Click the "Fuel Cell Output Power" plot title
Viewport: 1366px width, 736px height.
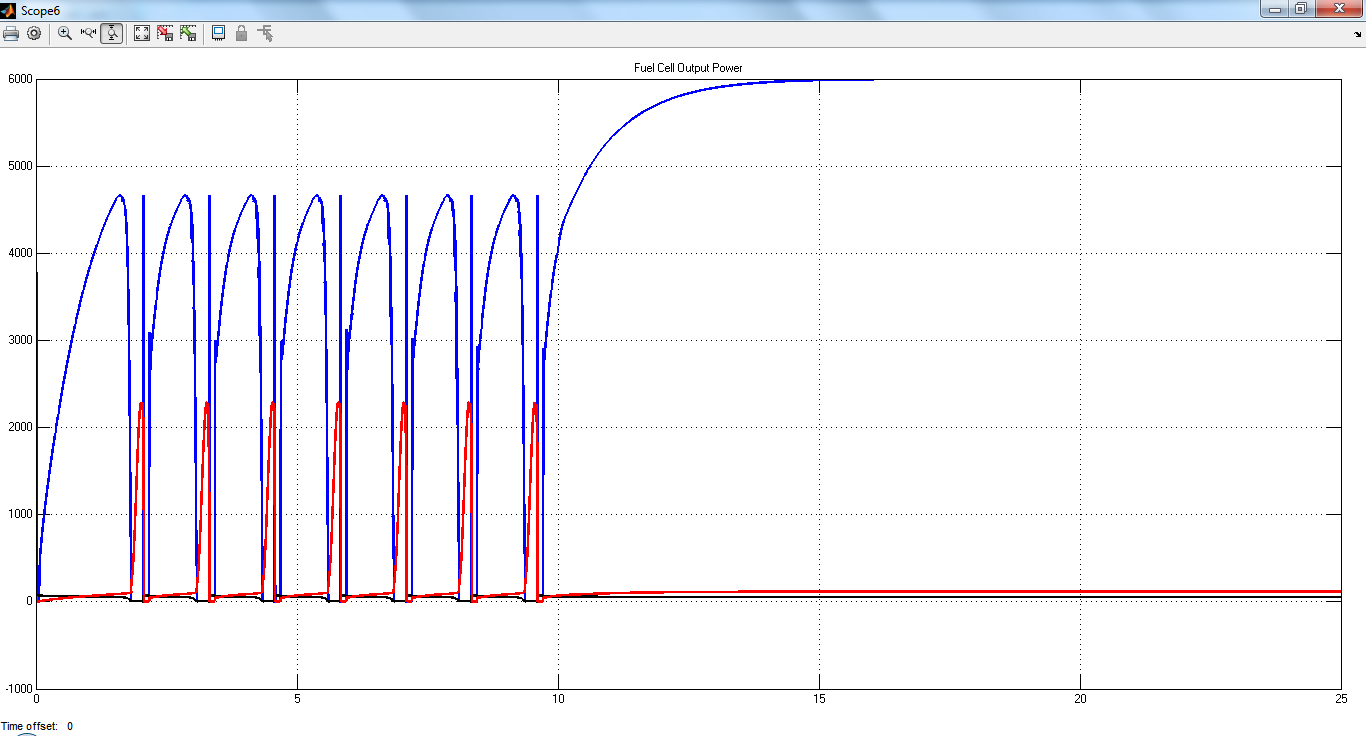pyautogui.click(x=688, y=68)
